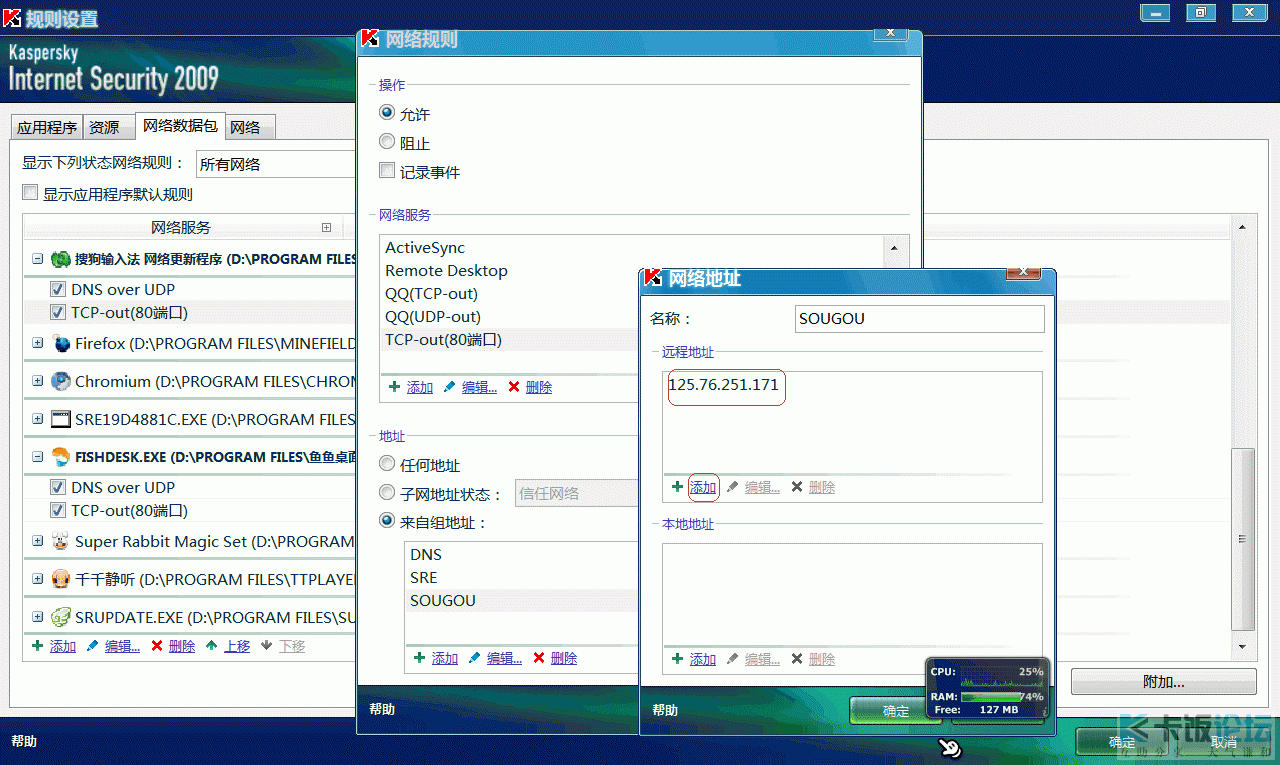The width and height of the screenshot is (1280, 765).
Task: Select the Block (阻止) radio button
Action: [387, 142]
